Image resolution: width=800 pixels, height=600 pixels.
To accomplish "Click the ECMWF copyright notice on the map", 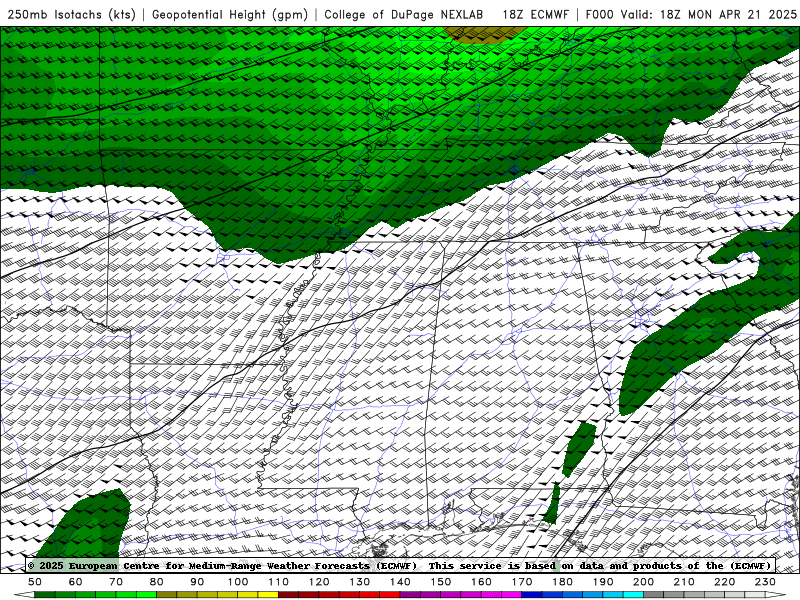I will [400, 565].
